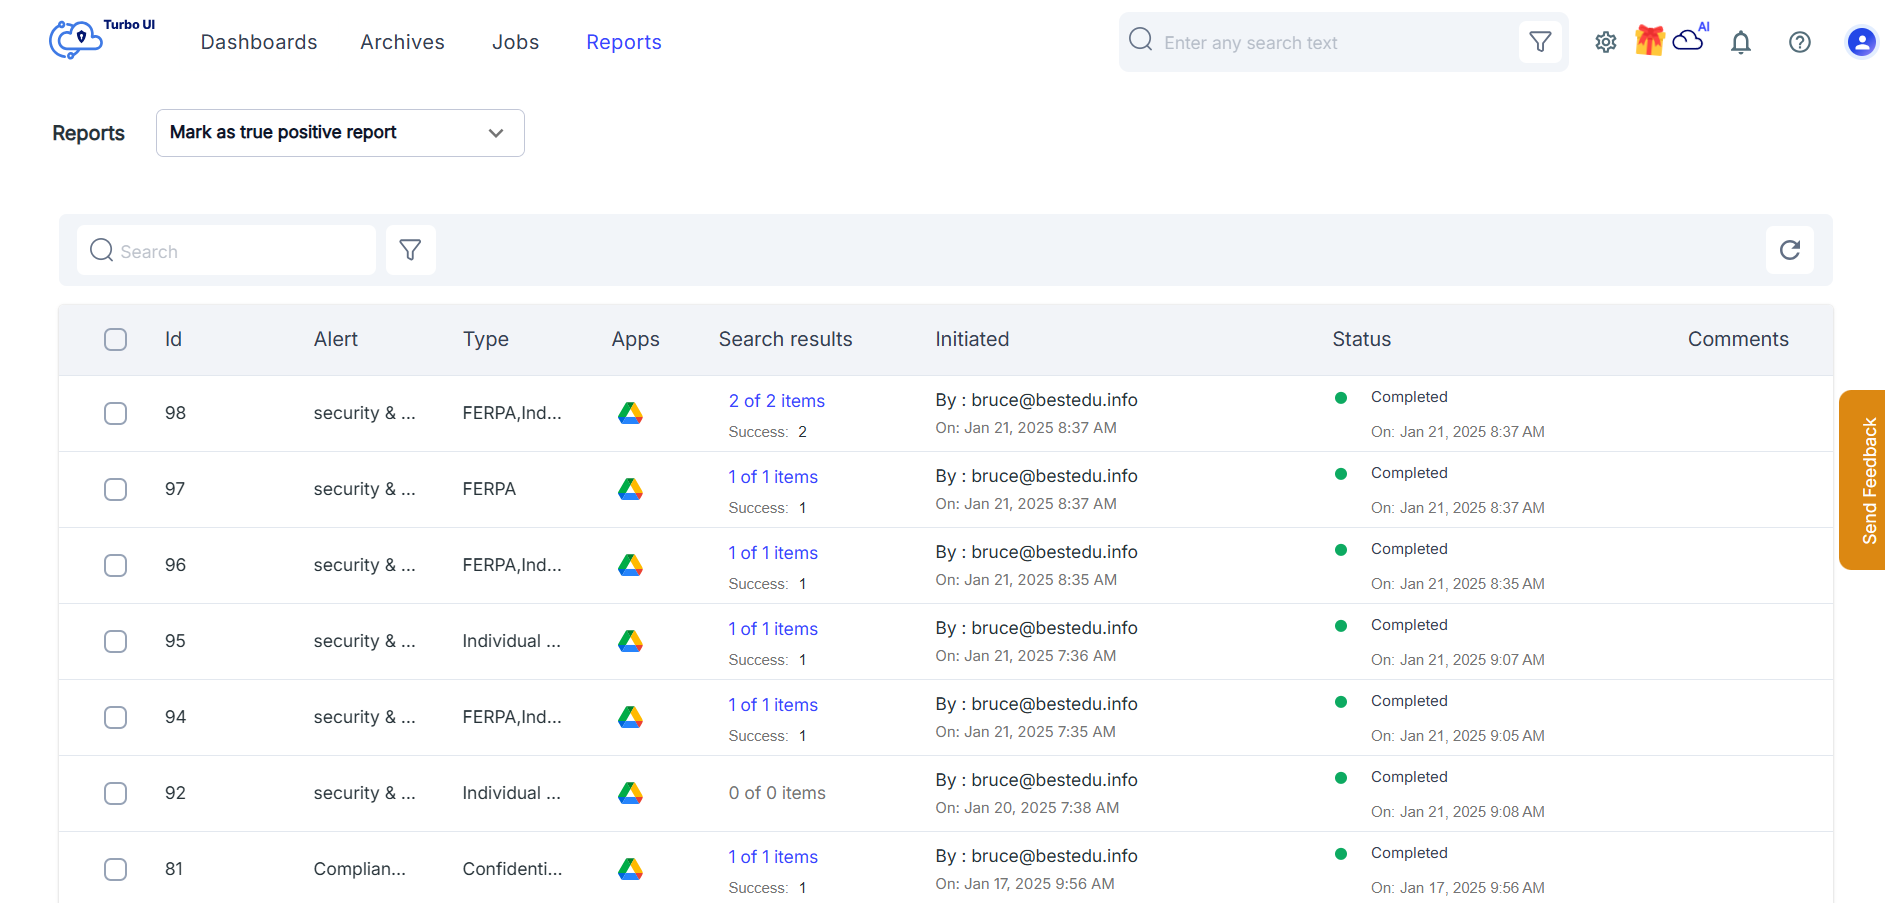Open the search filter in the header
This screenshot has width=1885, height=903.
point(1540,42)
